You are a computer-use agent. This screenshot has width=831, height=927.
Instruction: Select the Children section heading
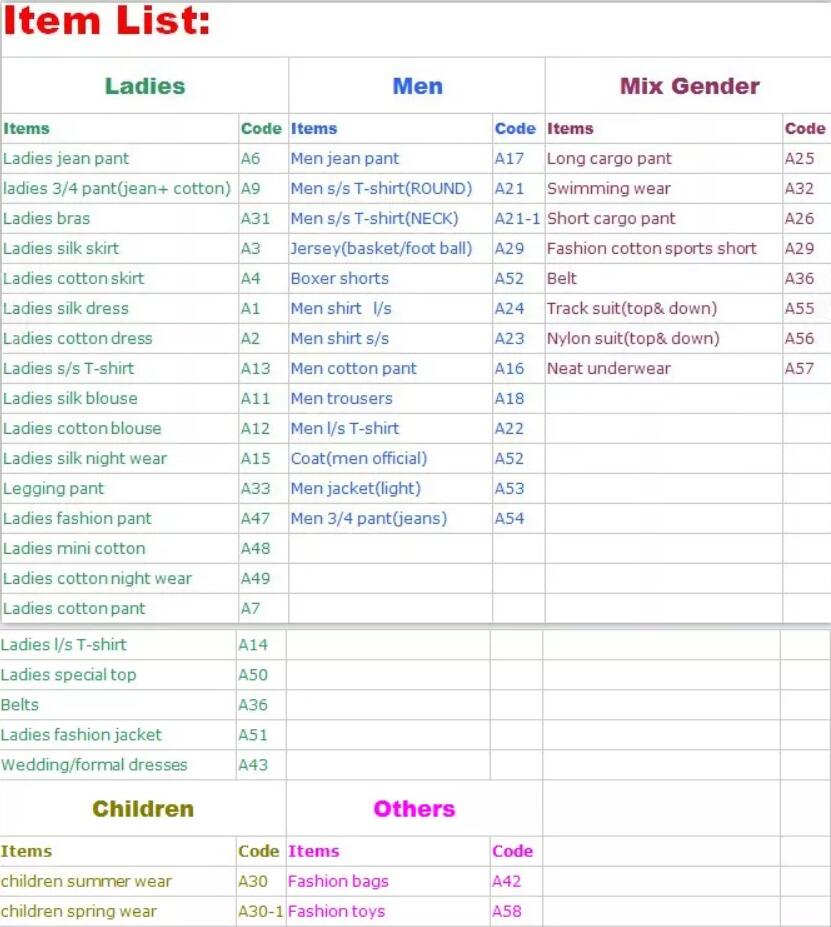click(x=143, y=809)
